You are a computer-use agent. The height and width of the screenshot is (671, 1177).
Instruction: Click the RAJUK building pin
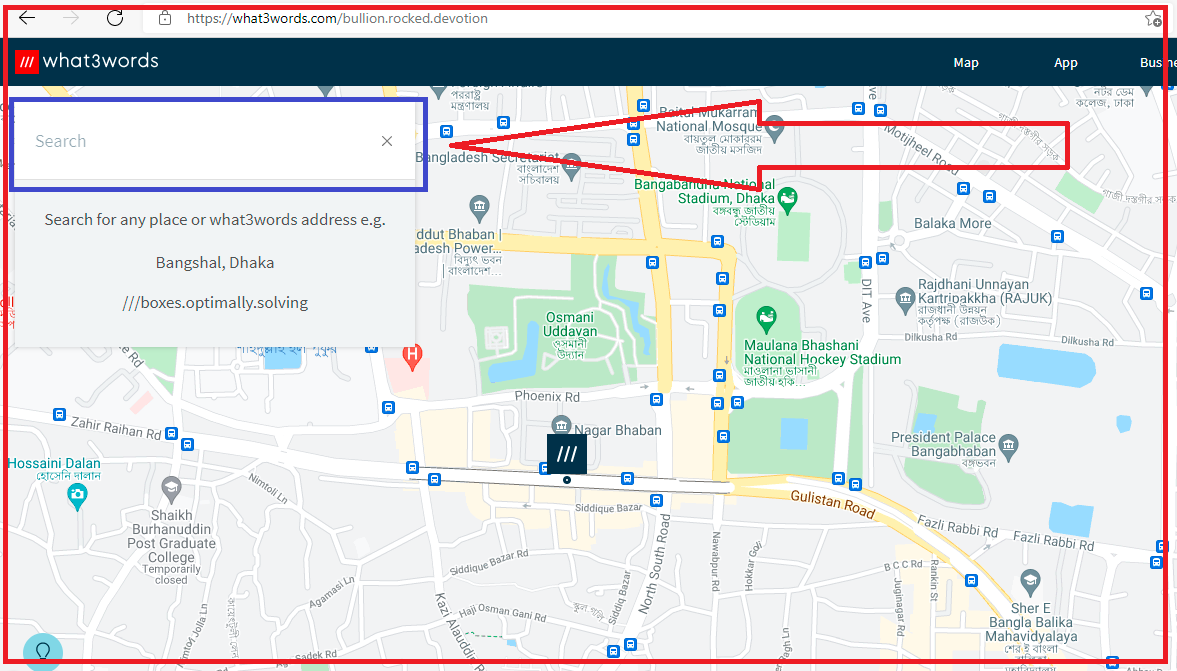click(906, 300)
